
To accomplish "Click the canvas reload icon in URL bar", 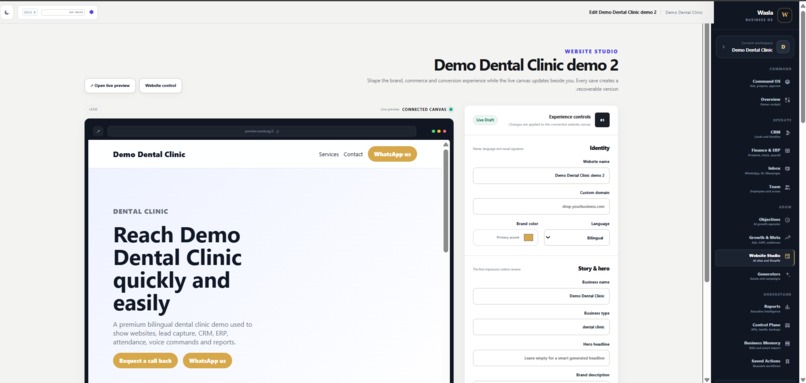I will coord(278,131).
